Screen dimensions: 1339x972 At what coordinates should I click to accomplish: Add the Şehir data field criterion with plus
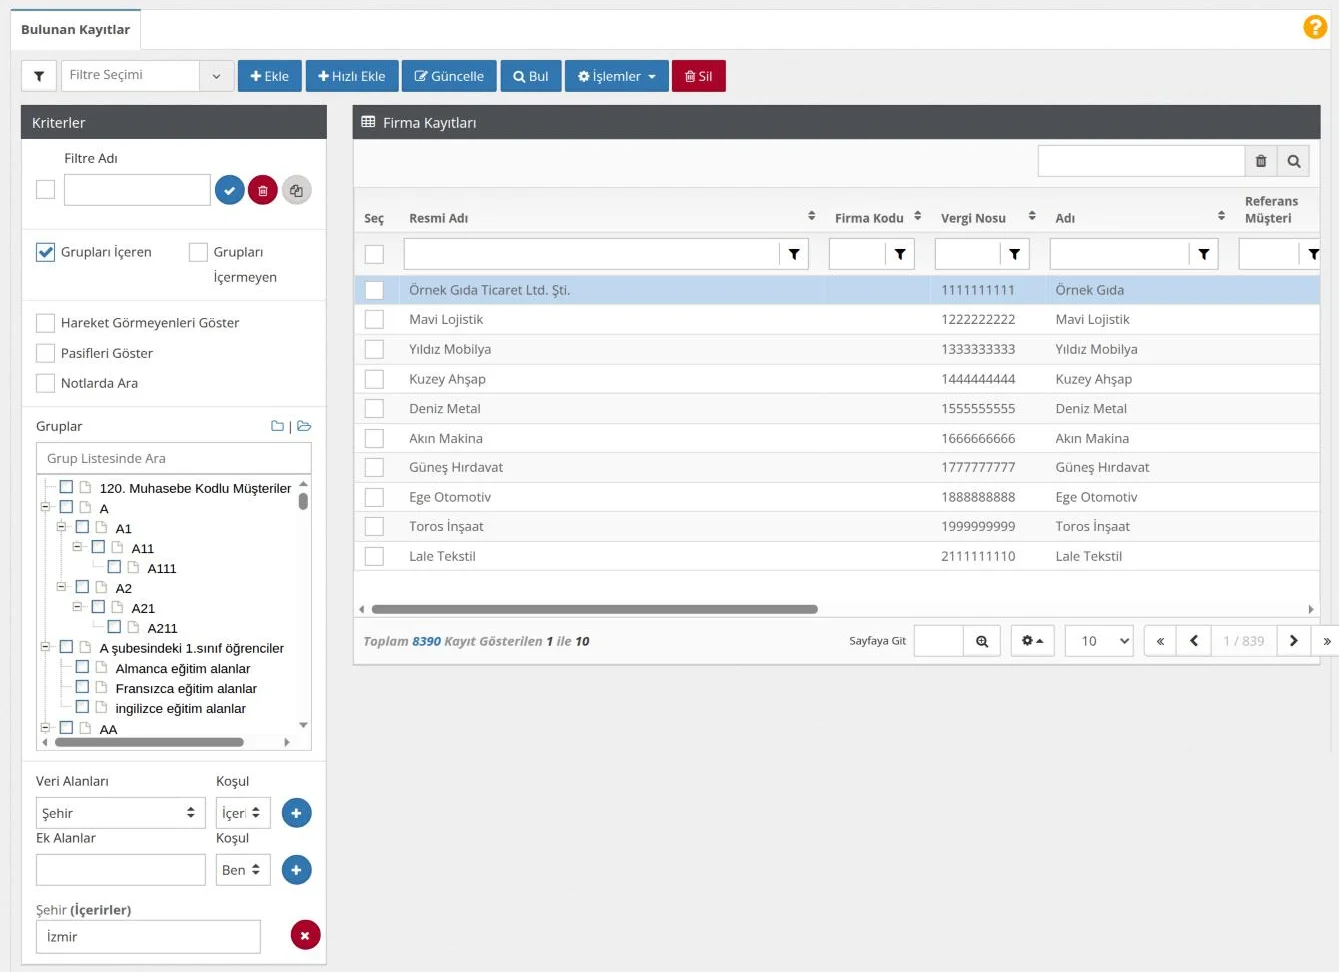[x=296, y=813]
